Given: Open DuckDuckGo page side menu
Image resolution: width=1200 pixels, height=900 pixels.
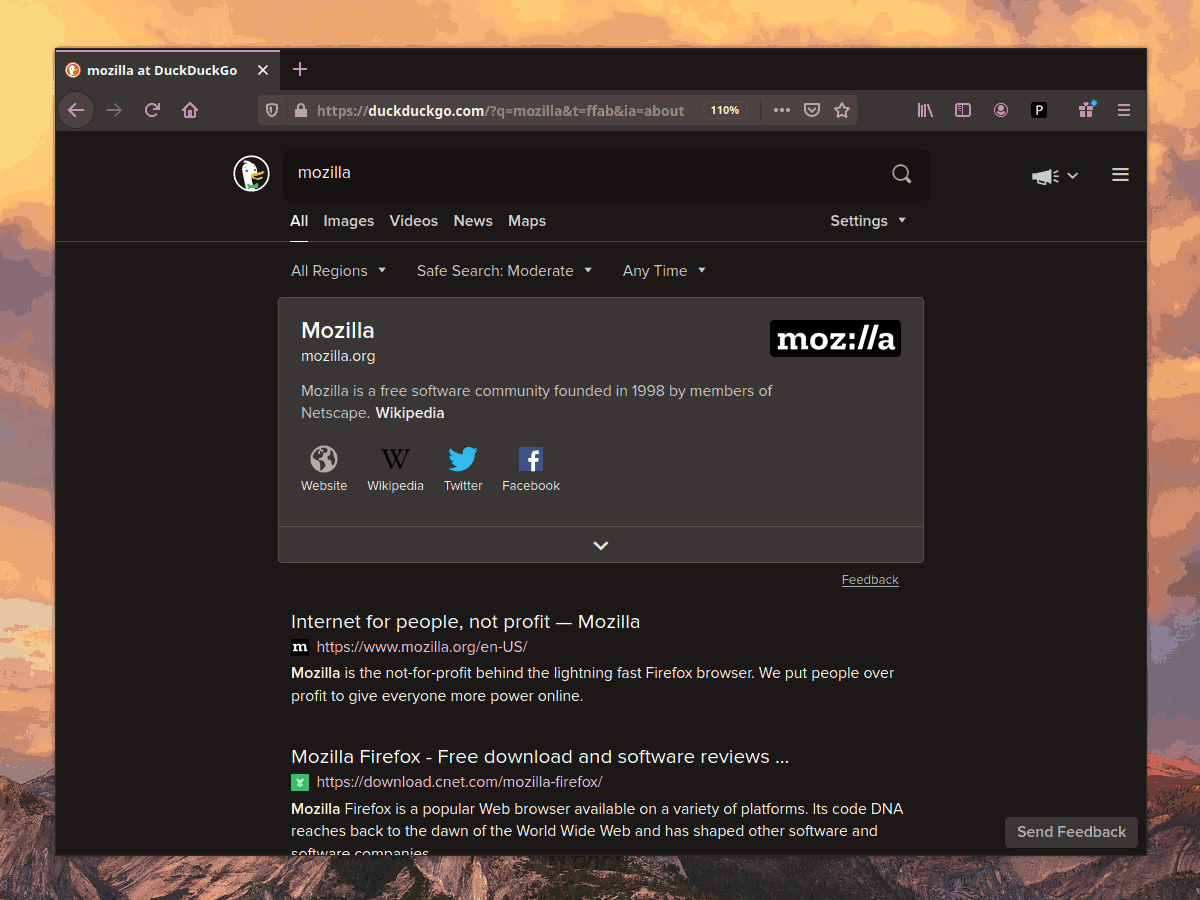Looking at the screenshot, I should [x=1120, y=175].
